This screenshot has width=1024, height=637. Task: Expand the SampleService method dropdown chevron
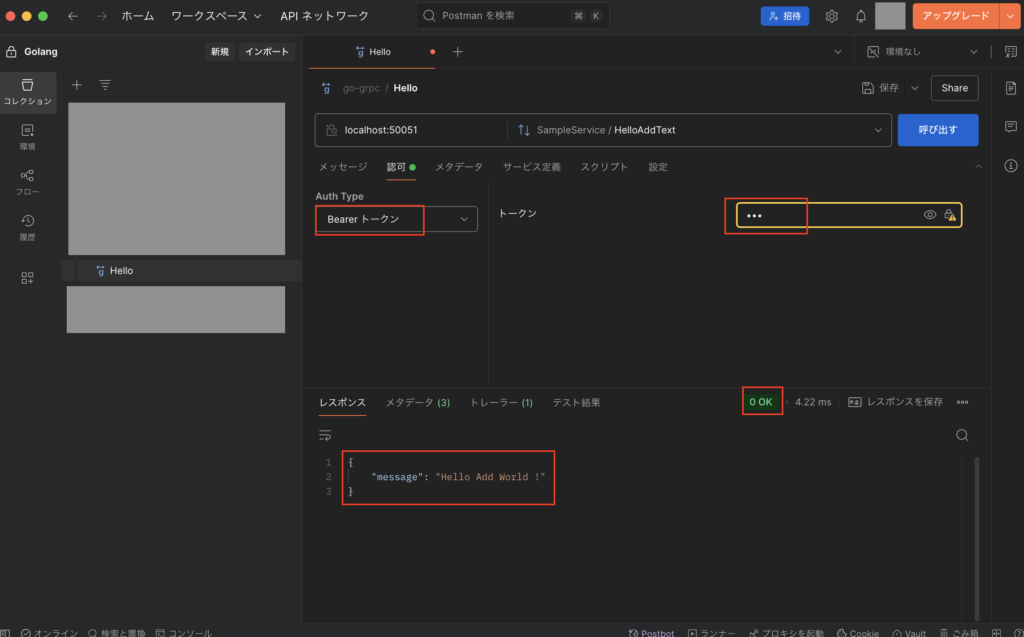(878, 130)
